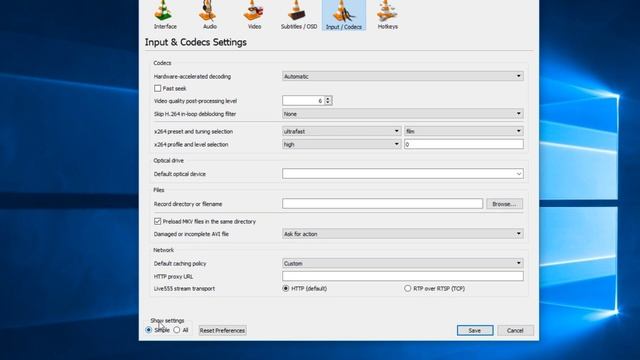Save the preferences
This screenshot has height=360, width=640.
475,330
